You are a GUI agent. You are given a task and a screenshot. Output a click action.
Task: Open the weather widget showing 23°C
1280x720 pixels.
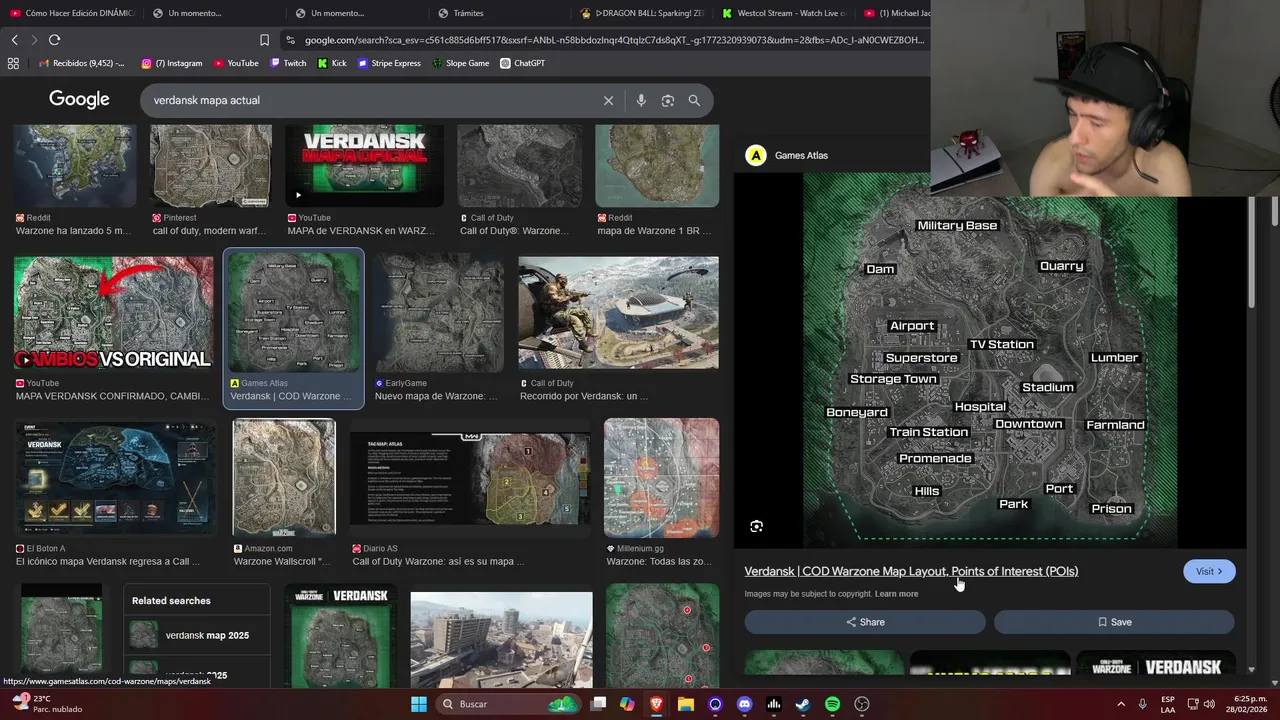point(46,704)
